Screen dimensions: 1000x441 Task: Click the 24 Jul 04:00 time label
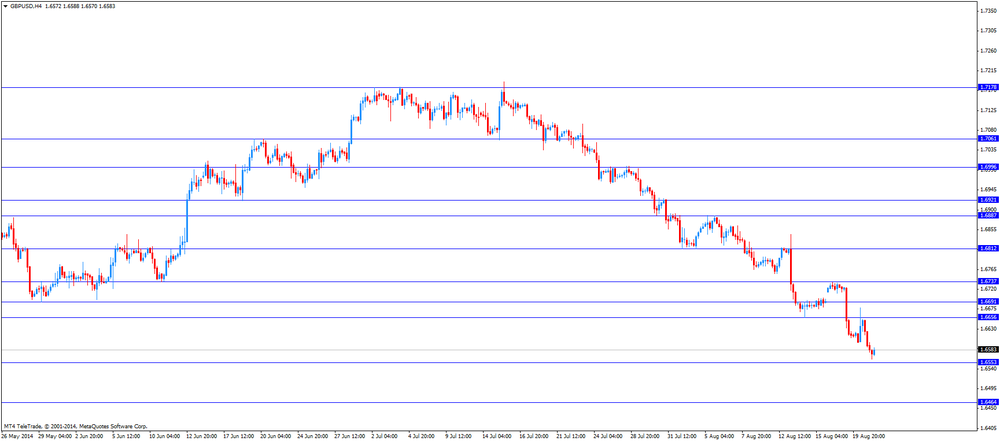(x=610, y=437)
